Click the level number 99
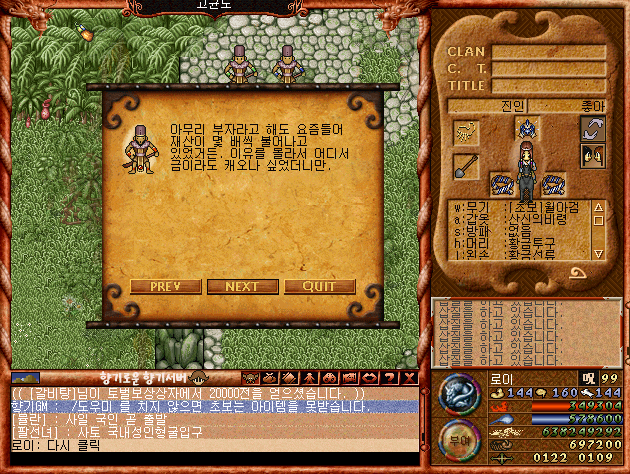Screen dimensions: 630x474 (610, 378)
